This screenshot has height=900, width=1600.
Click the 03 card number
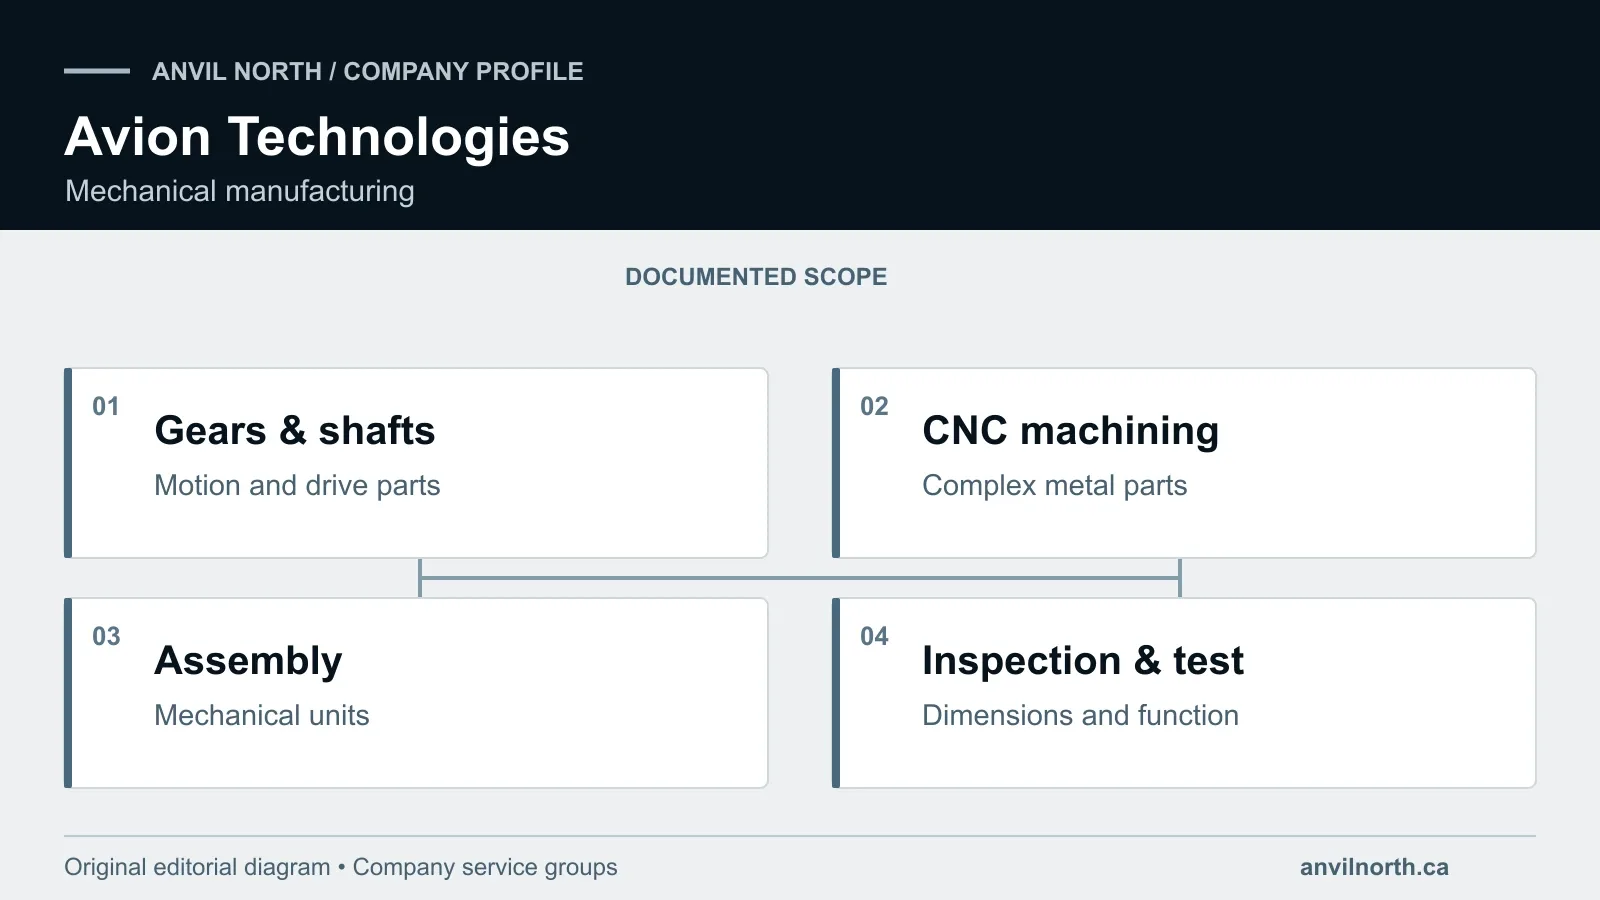coord(106,637)
